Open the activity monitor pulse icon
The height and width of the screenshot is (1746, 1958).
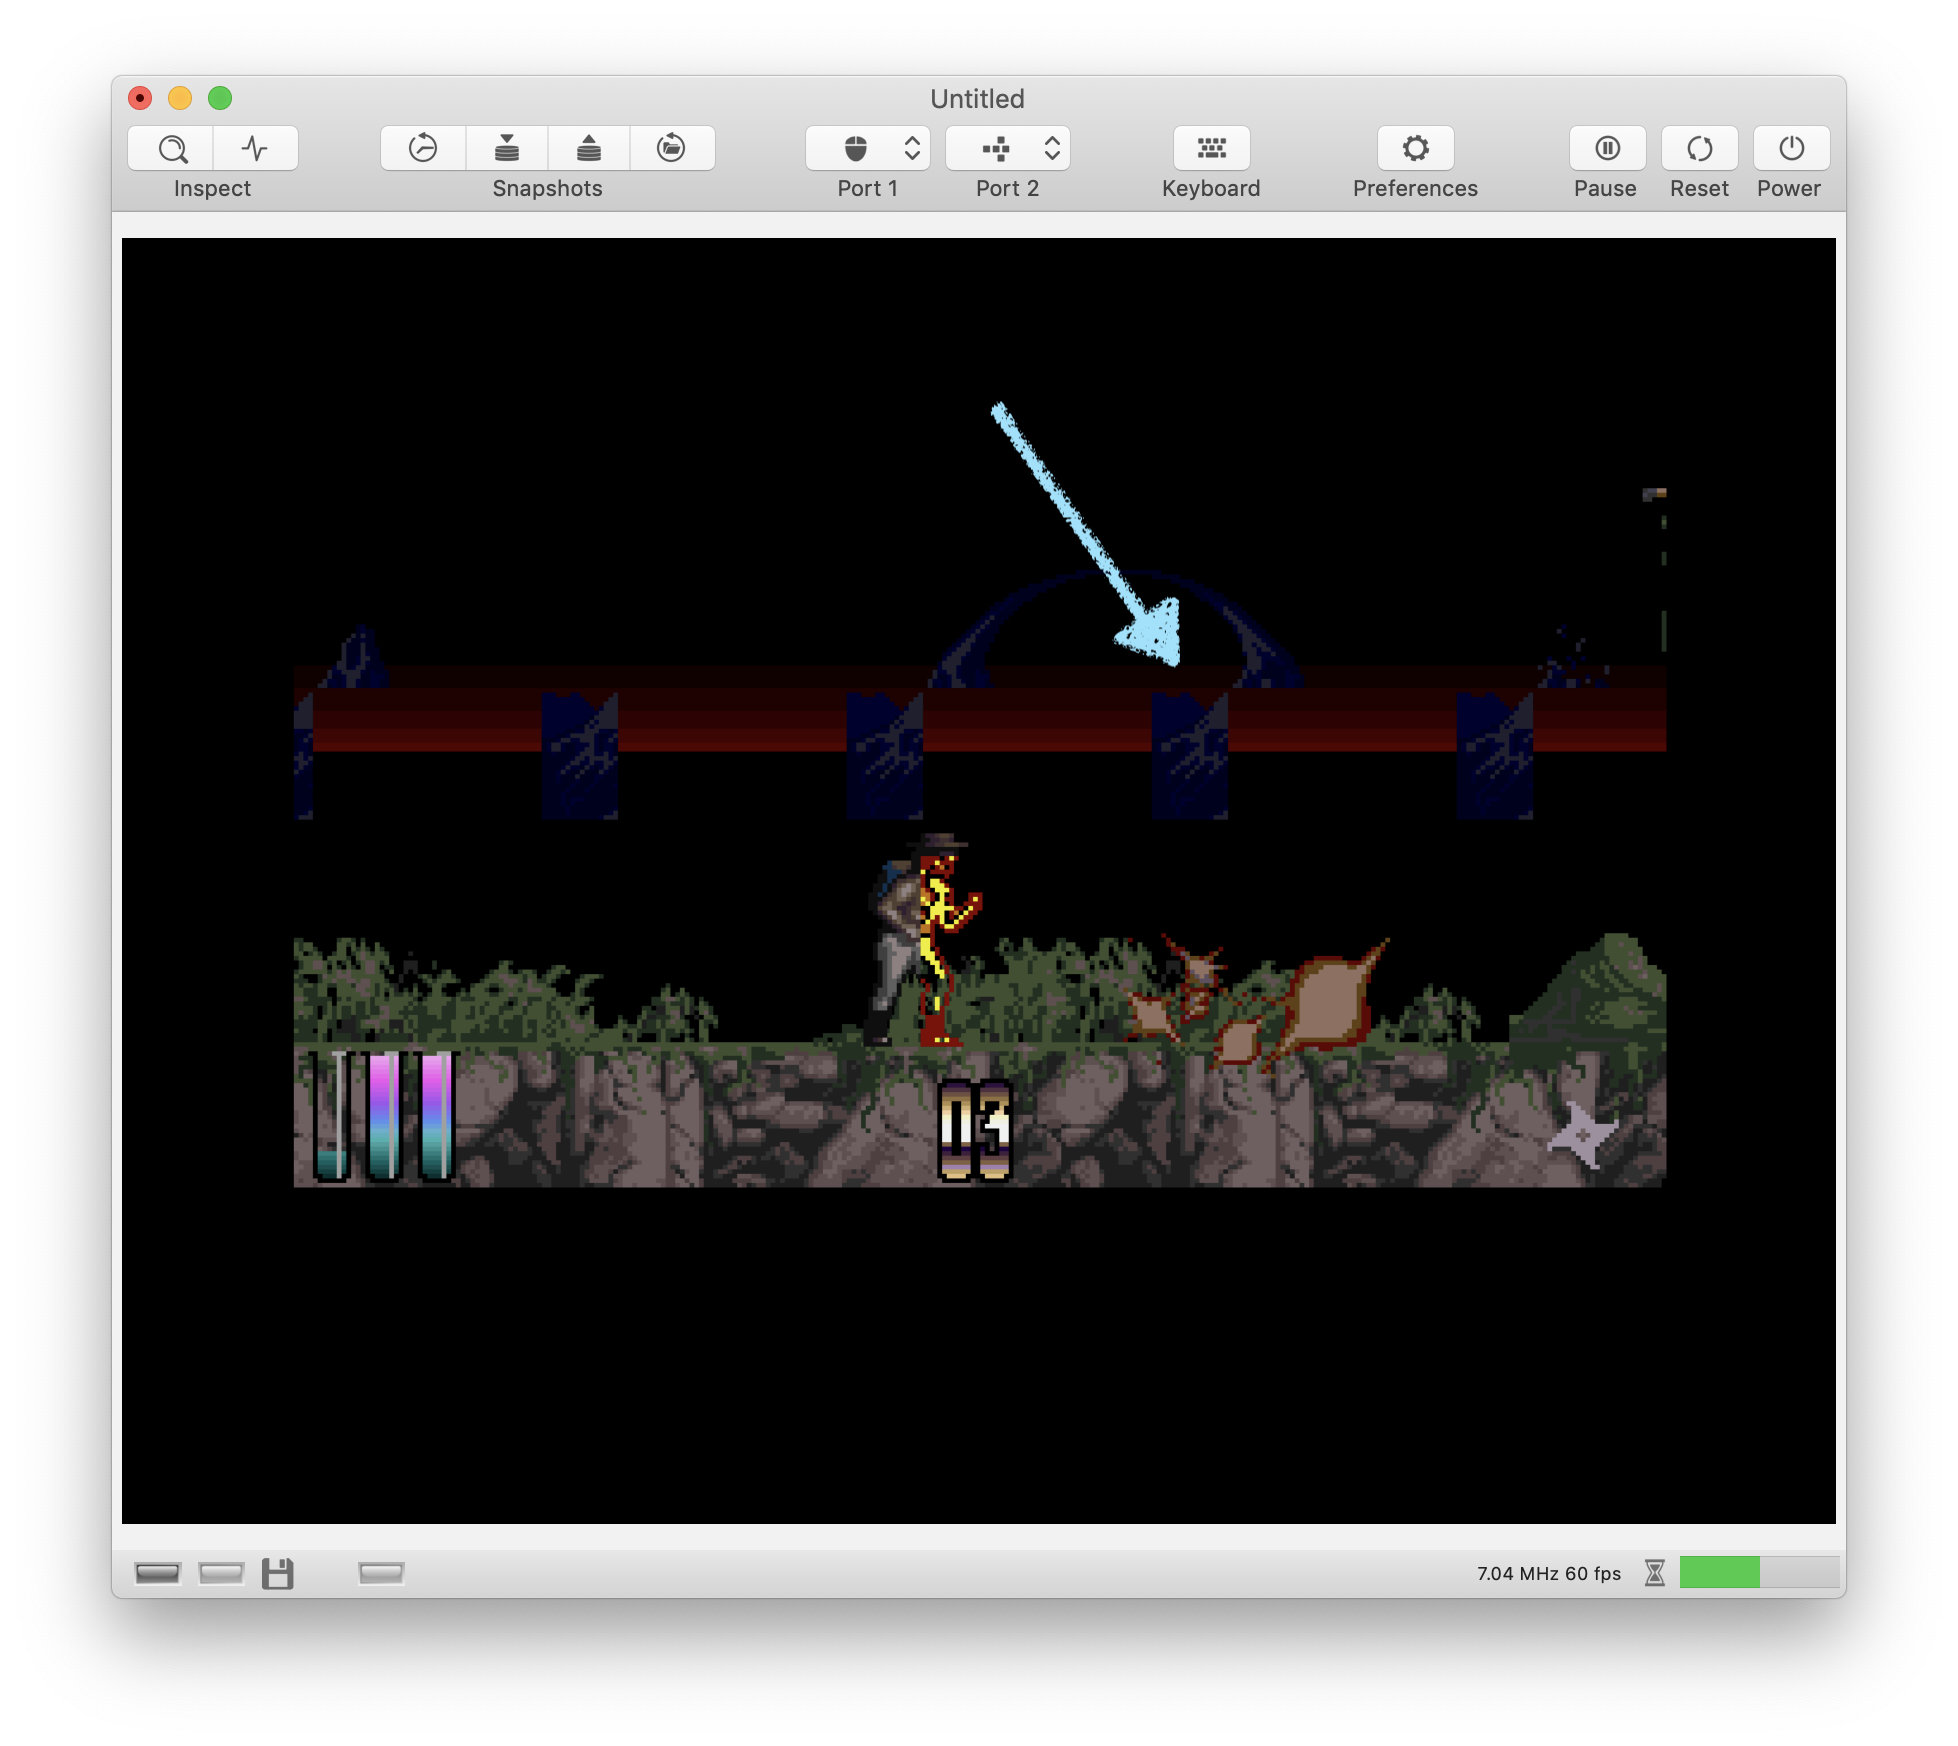[255, 149]
